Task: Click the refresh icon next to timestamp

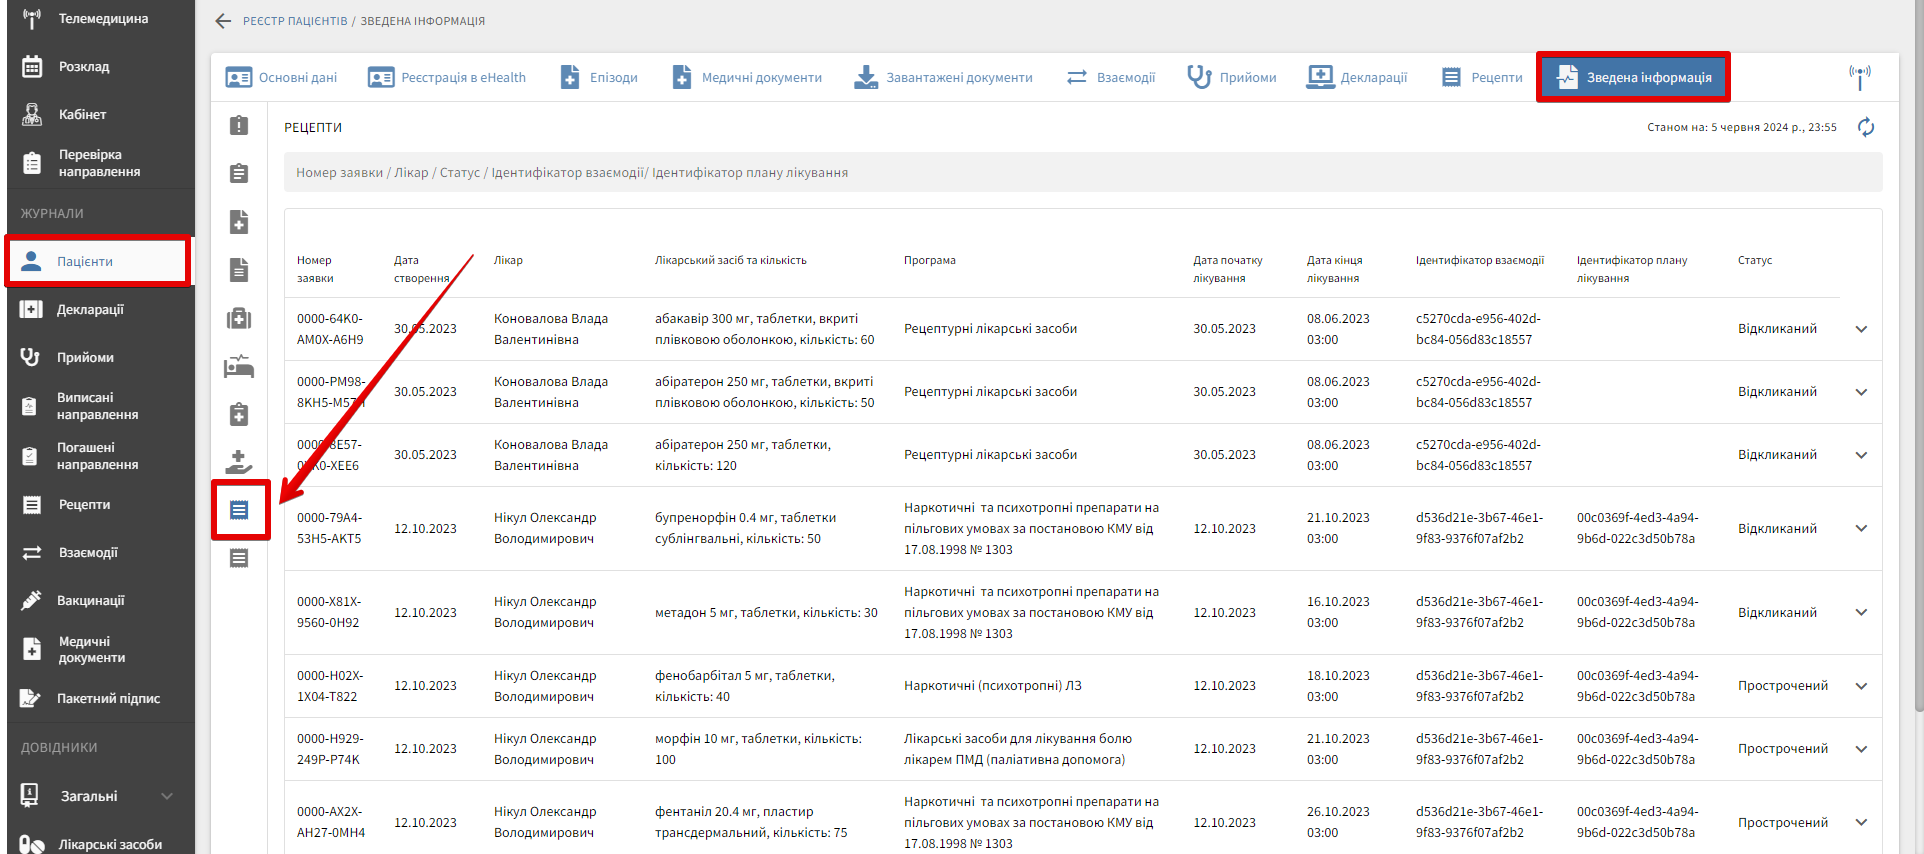Action: 1865,127
